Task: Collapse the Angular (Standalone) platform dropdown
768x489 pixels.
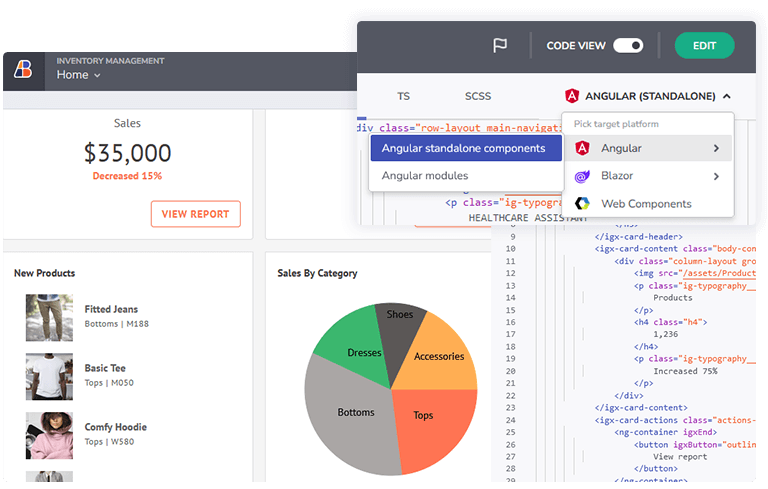Action: [x=727, y=96]
